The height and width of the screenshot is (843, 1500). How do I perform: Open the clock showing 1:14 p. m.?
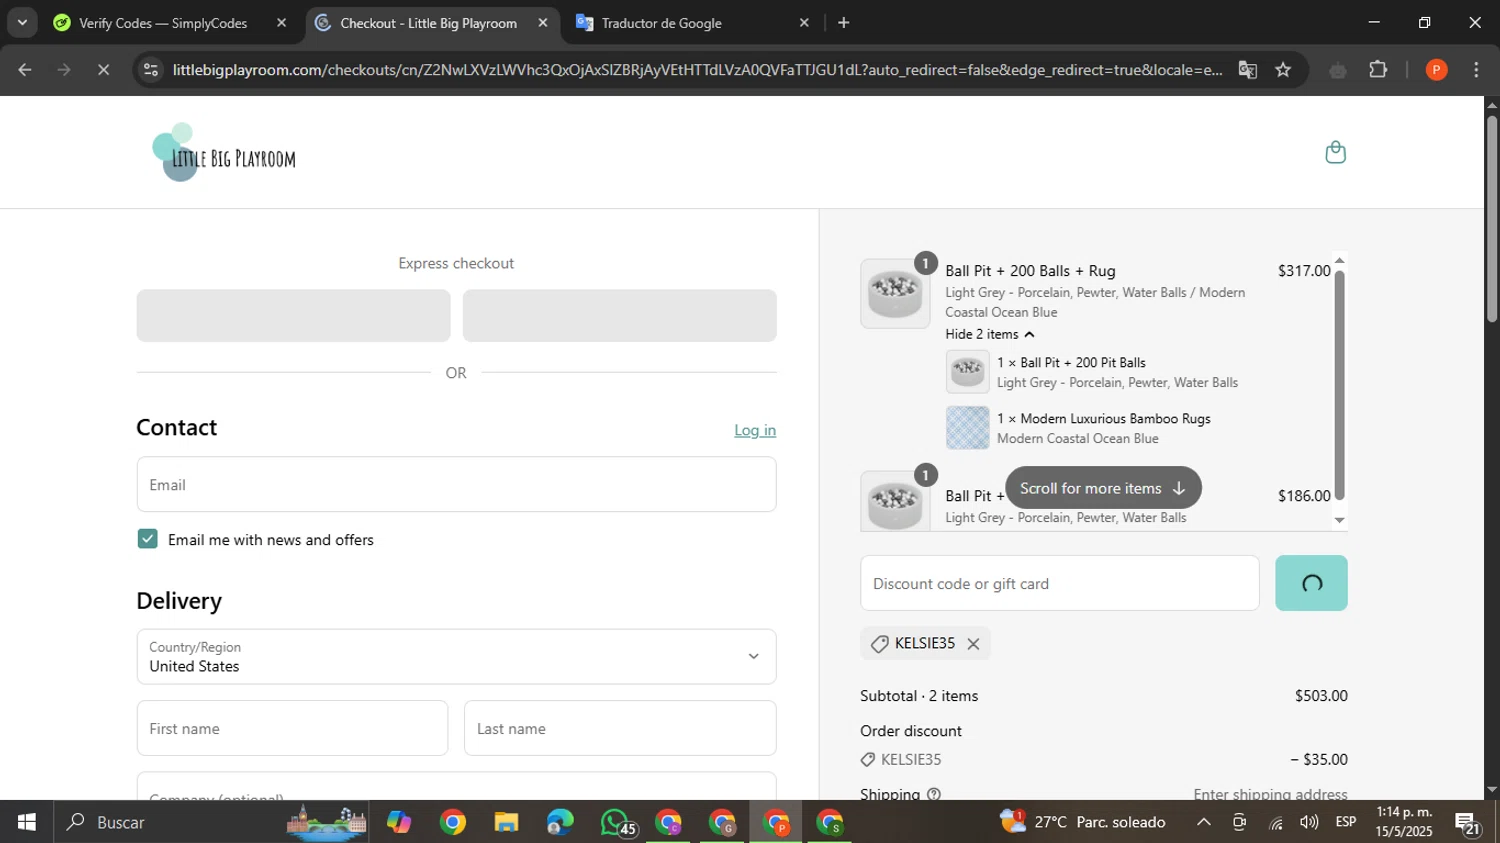click(1404, 822)
